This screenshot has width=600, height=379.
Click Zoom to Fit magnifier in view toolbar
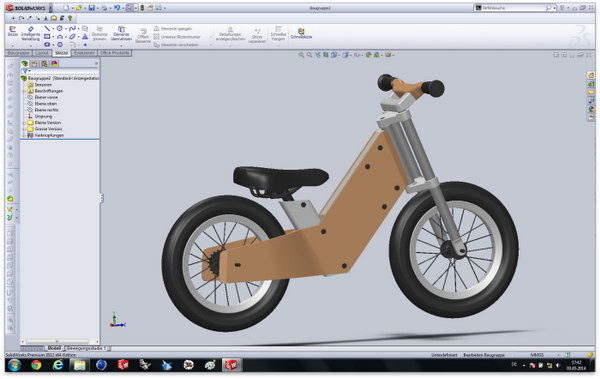click(301, 55)
